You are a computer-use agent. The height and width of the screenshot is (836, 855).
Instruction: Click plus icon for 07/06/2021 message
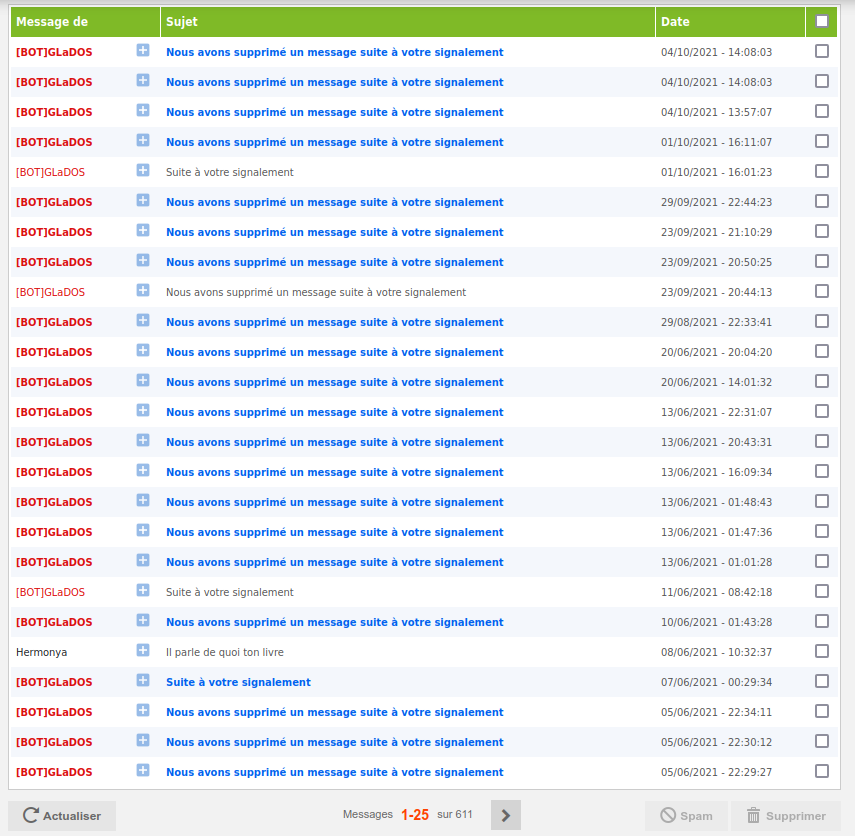tap(143, 681)
